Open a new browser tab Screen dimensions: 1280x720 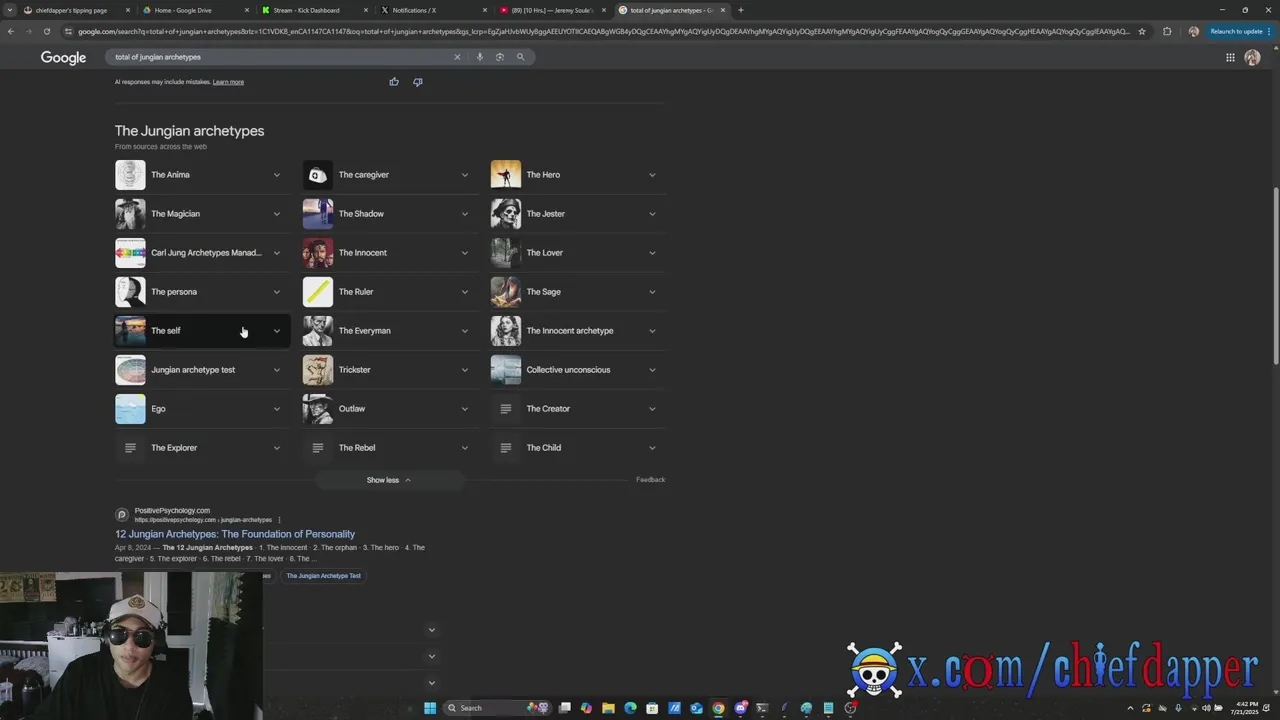point(741,10)
